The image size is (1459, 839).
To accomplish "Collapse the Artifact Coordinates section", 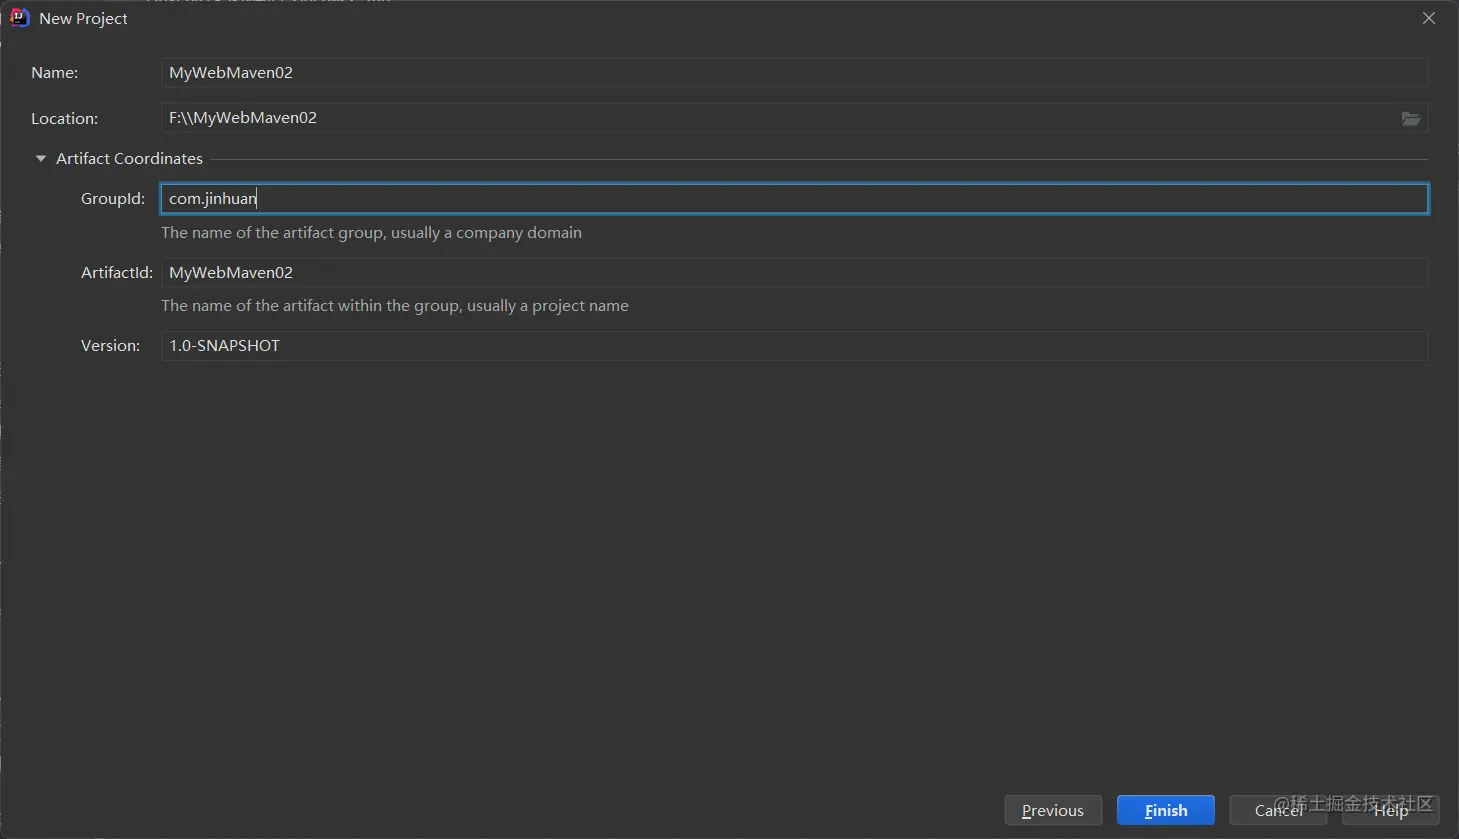I will point(41,159).
